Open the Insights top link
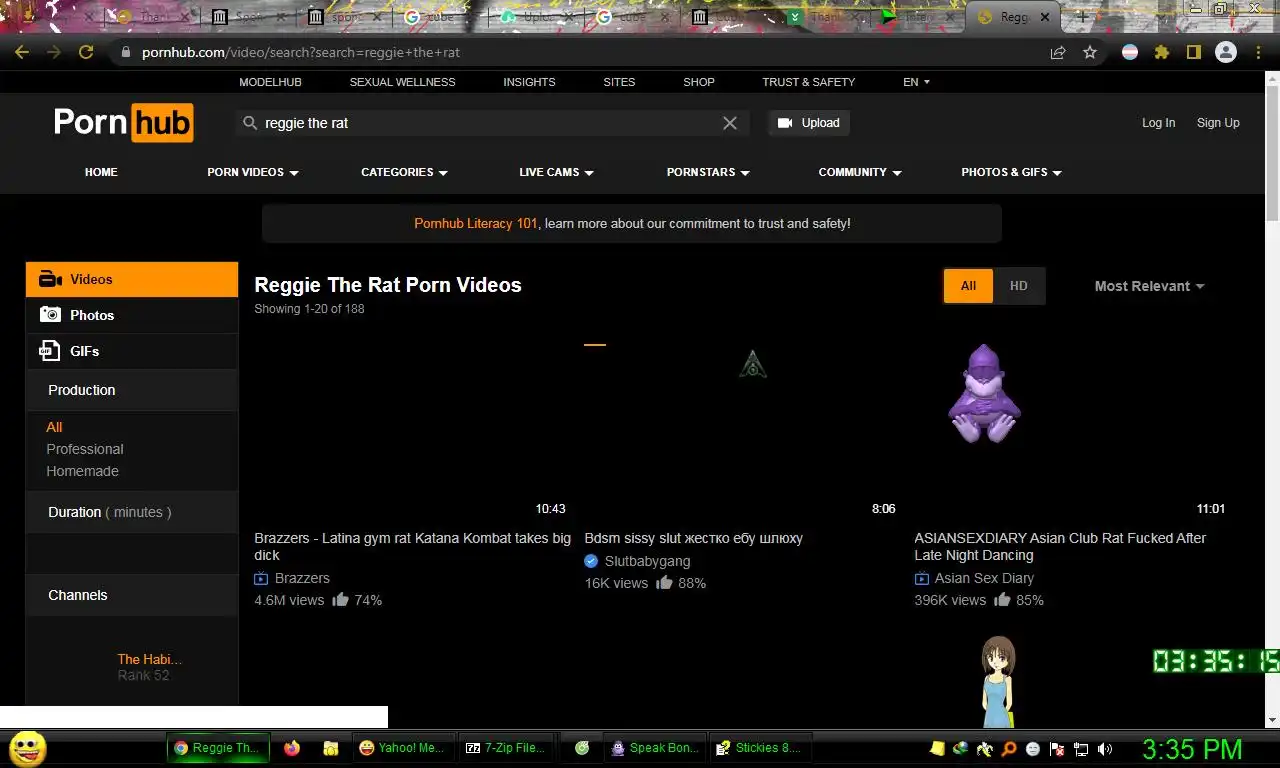 (x=529, y=82)
